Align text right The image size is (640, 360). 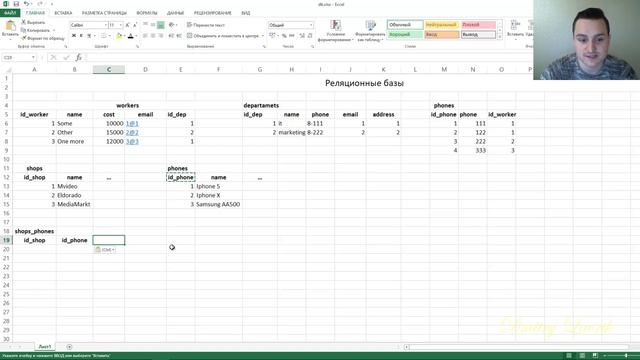[161, 36]
